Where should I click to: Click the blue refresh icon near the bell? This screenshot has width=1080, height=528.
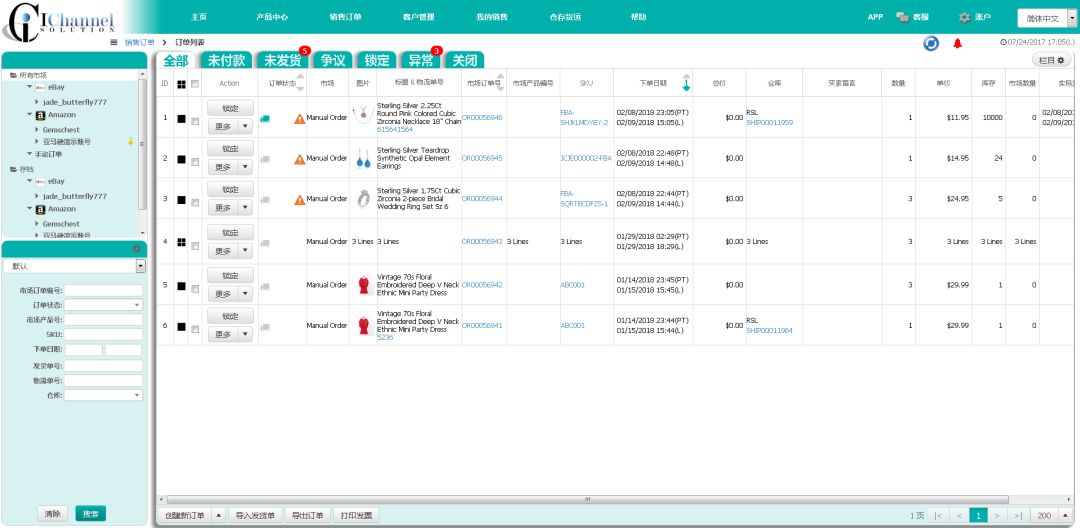(931, 43)
